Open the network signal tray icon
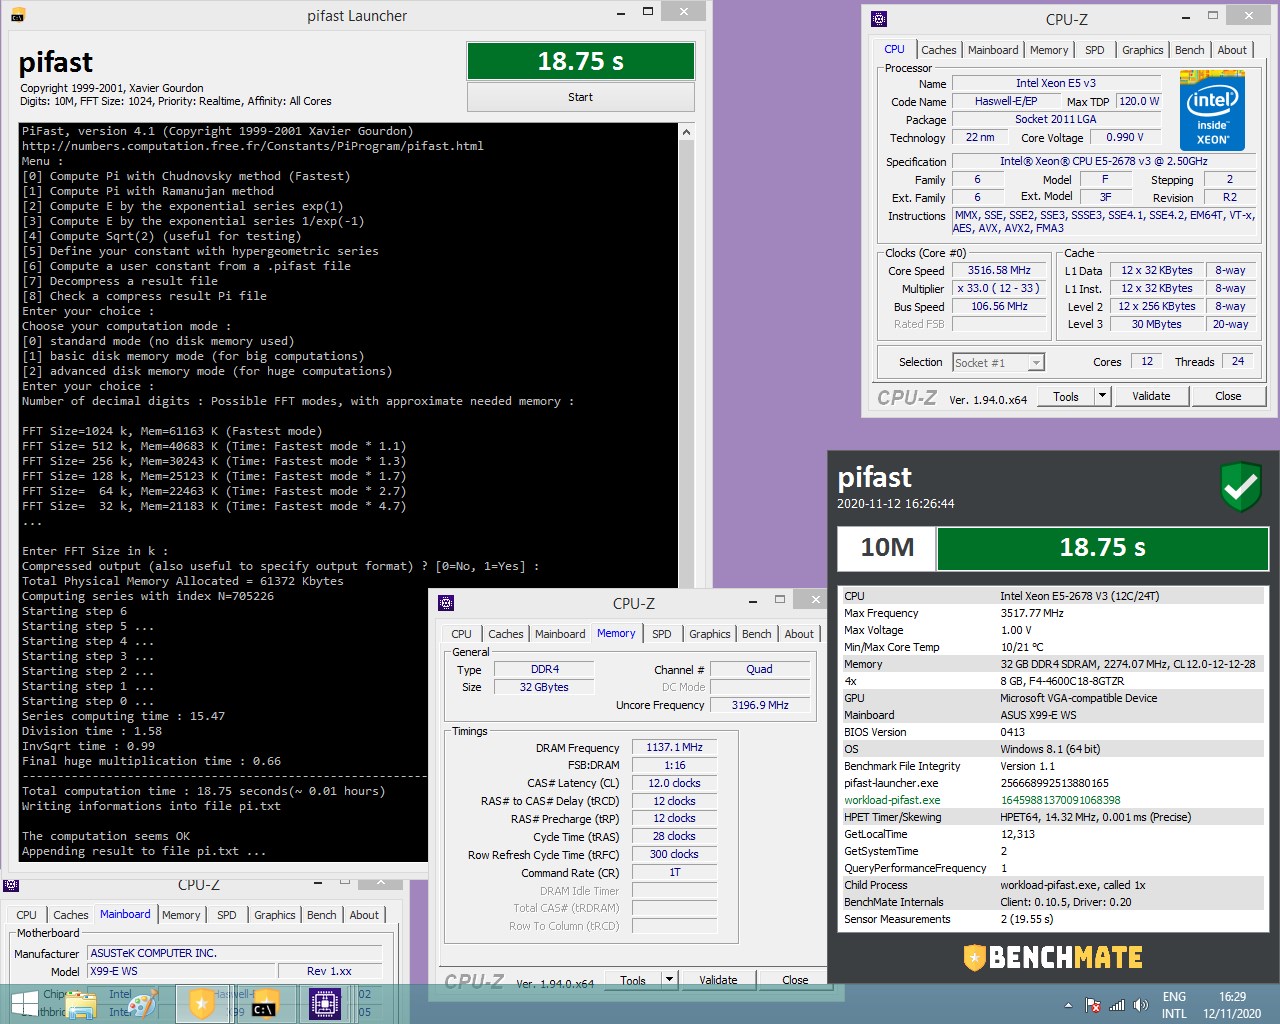1280x1024 pixels. [x=1117, y=1005]
